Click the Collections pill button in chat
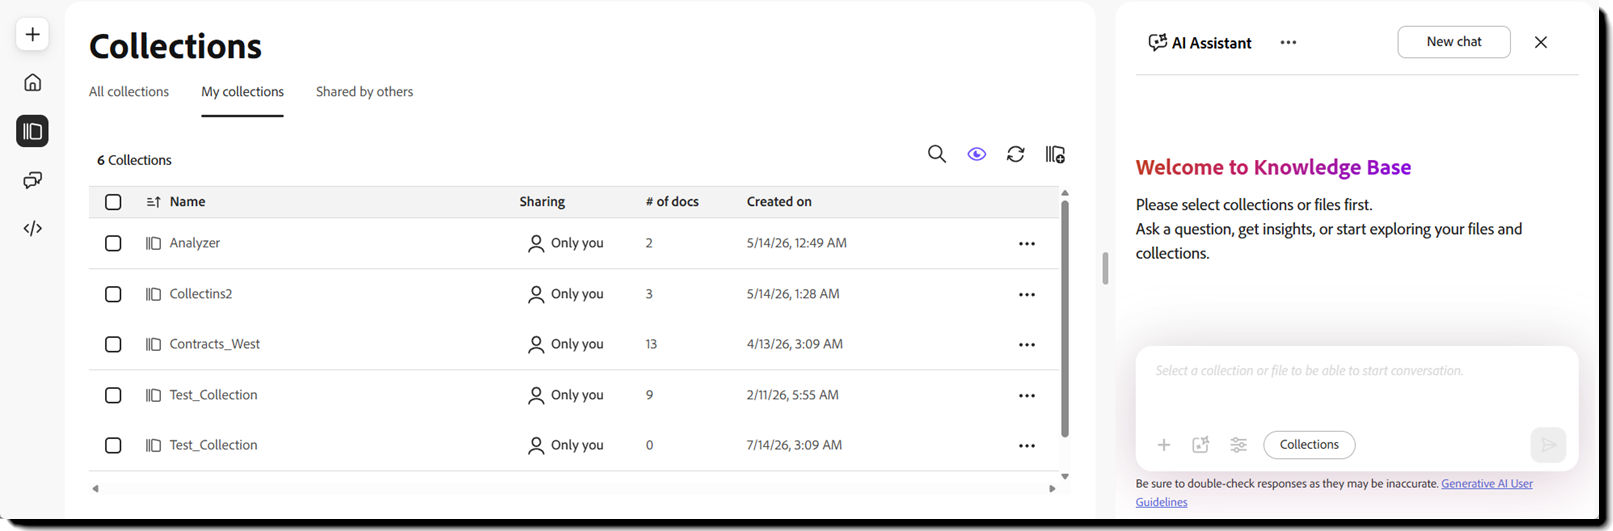Screen dimensions: 1613x531 coord(1309,445)
